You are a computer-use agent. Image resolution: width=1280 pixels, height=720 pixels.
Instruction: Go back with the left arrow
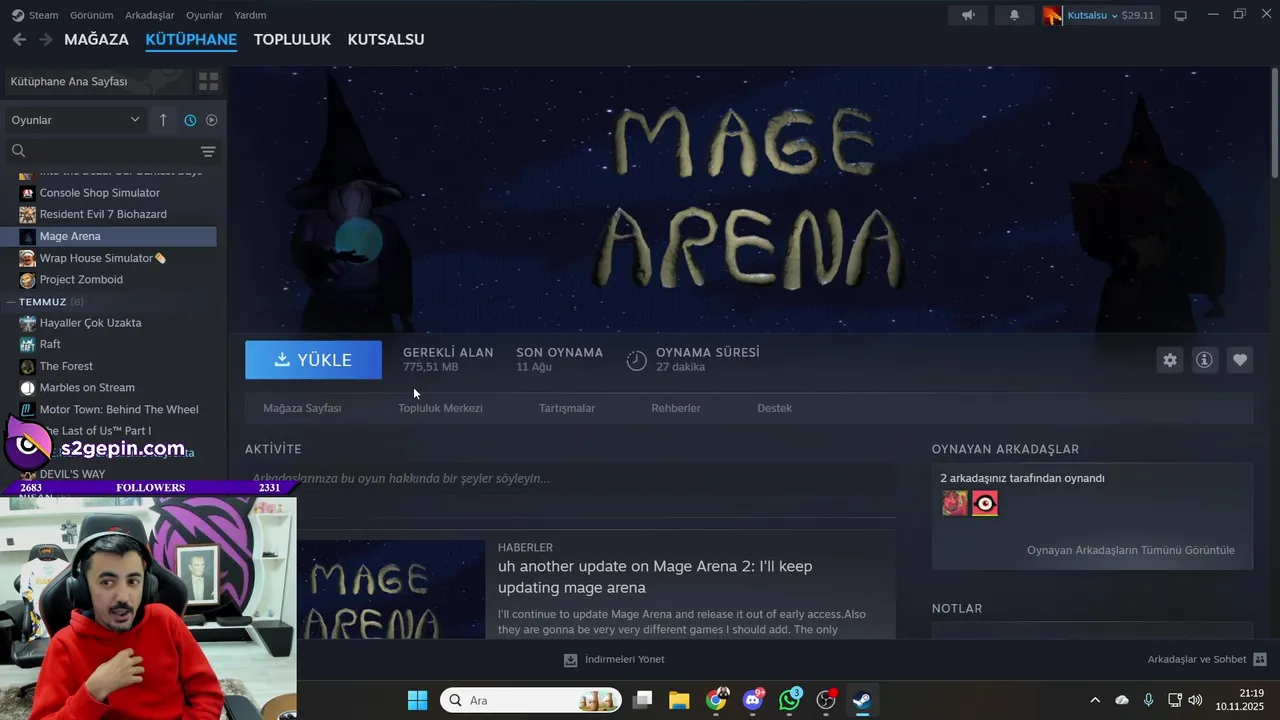pyautogui.click(x=19, y=40)
